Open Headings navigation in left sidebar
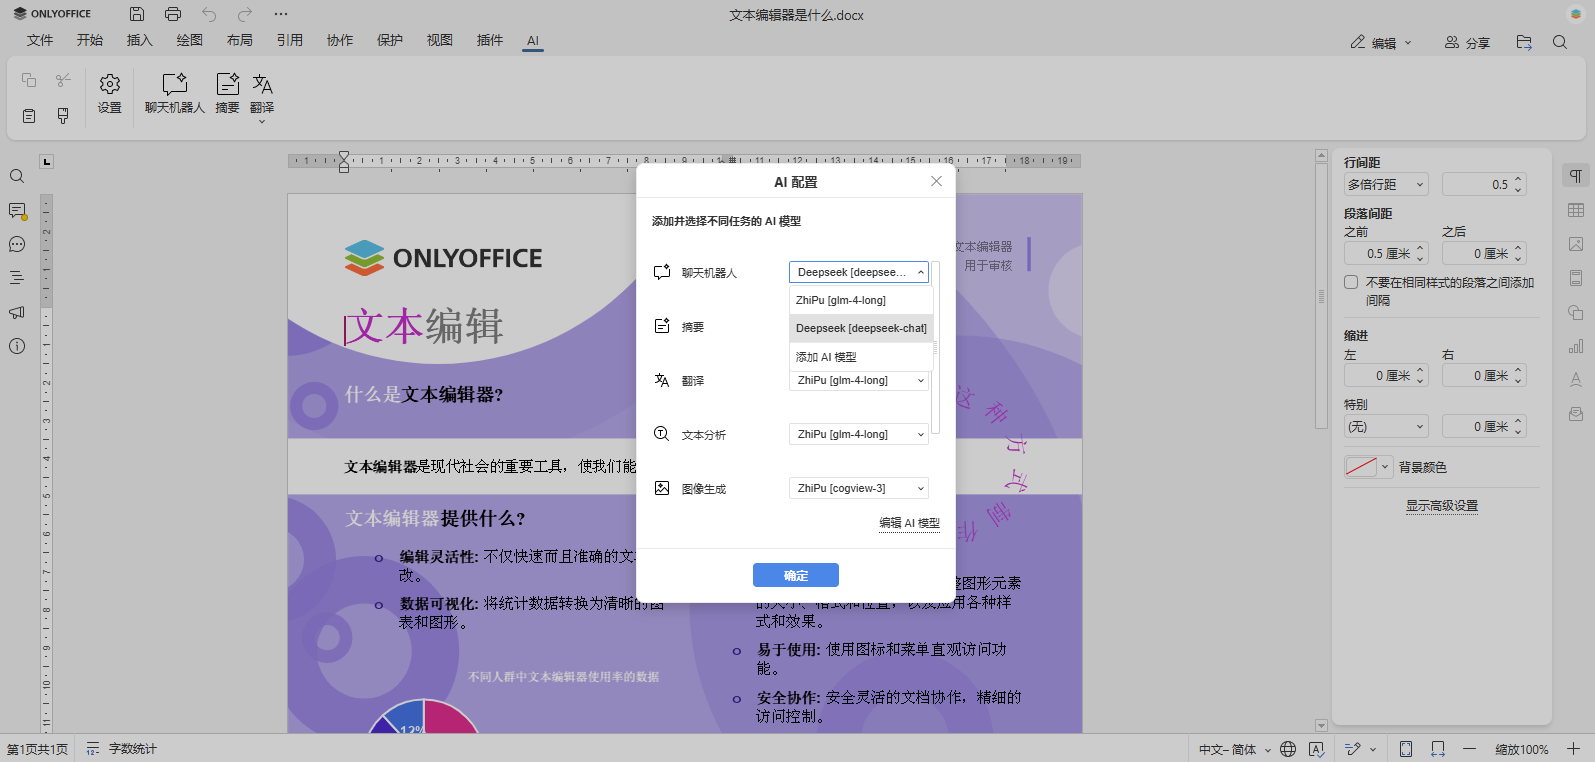 17,278
